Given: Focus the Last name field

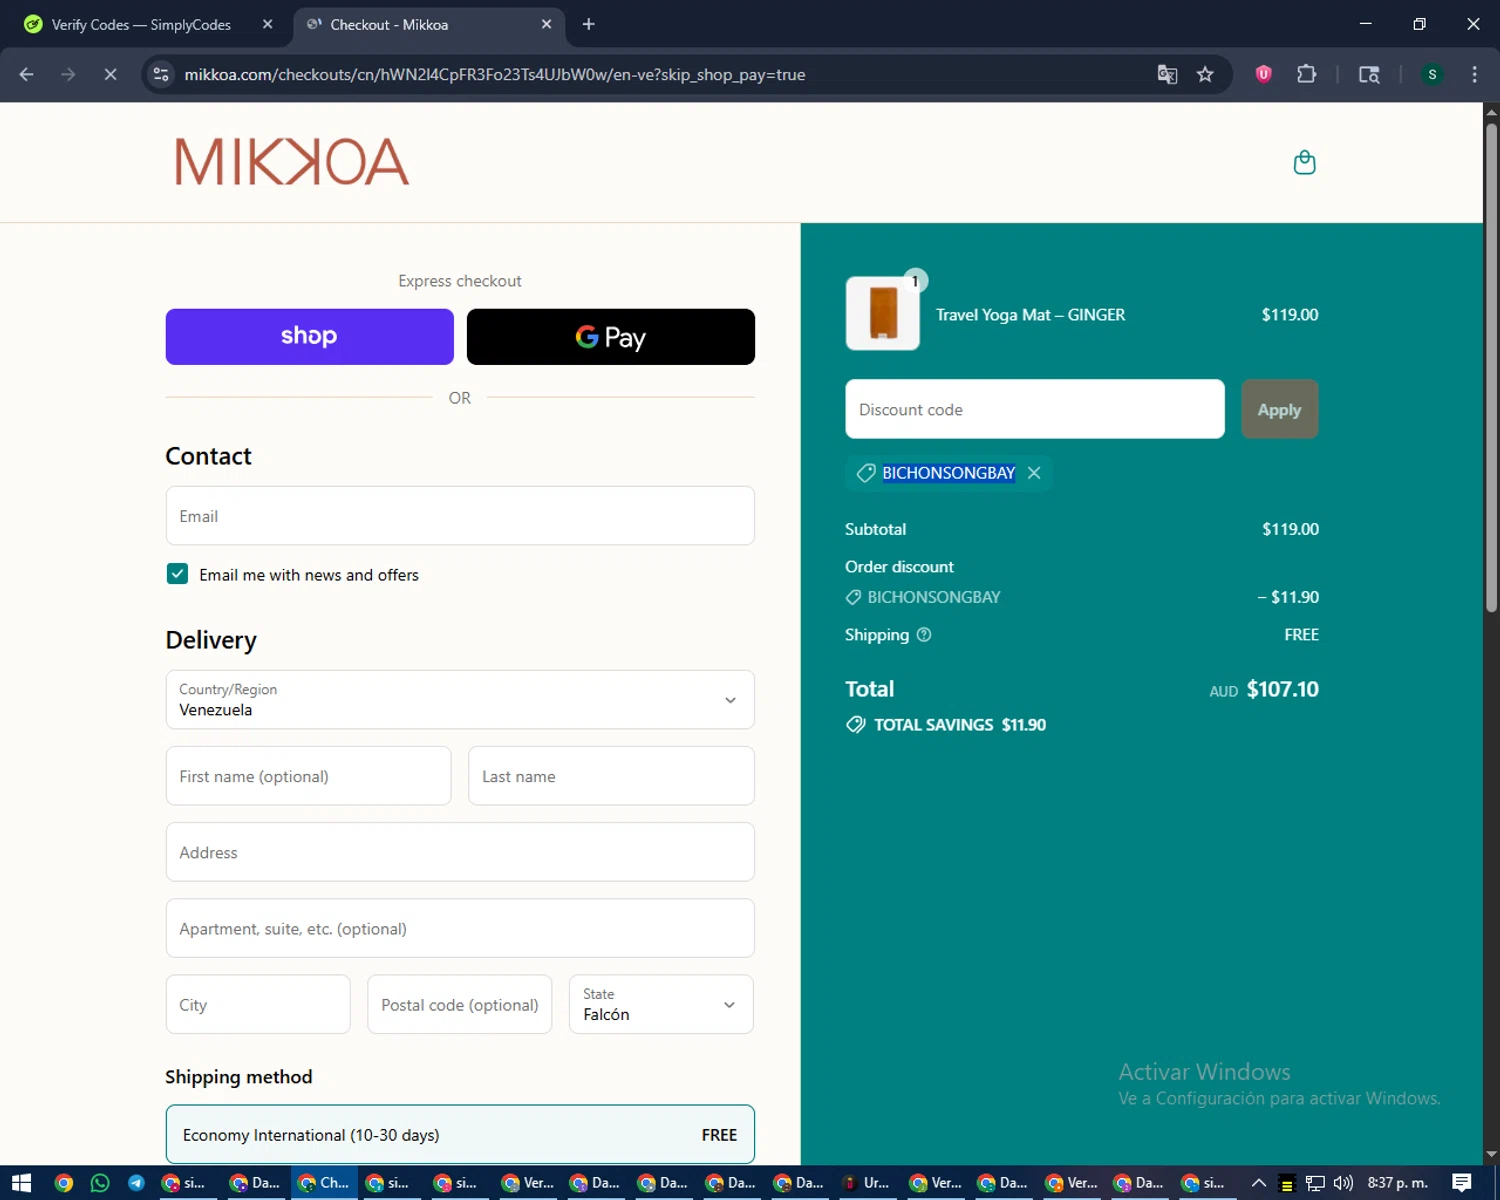Looking at the screenshot, I should pyautogui.click(x=611, y=776).
